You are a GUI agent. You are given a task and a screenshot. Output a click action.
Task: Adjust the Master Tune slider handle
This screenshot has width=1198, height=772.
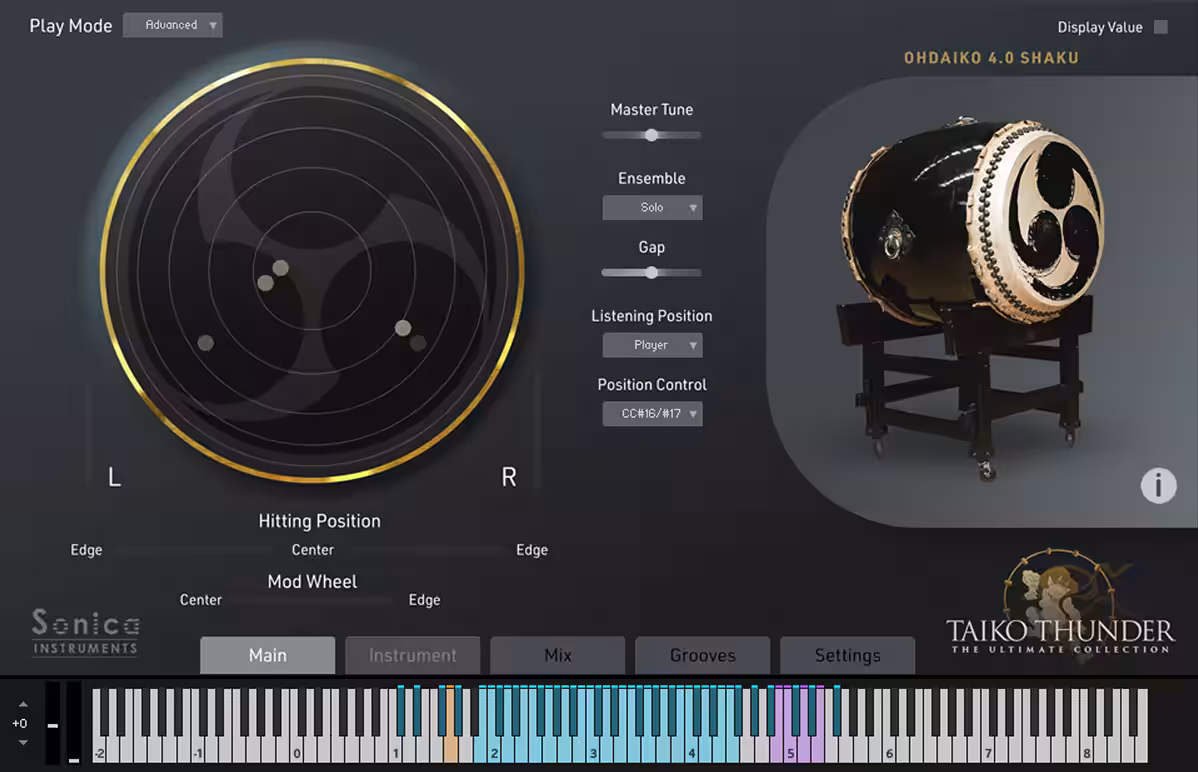(x=651, y=135)
